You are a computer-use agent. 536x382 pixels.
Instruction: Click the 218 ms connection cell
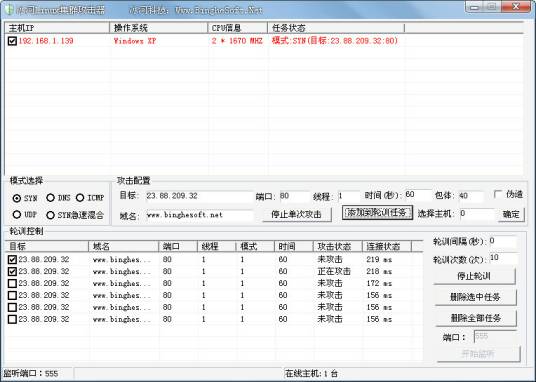[x=379, y=272]
